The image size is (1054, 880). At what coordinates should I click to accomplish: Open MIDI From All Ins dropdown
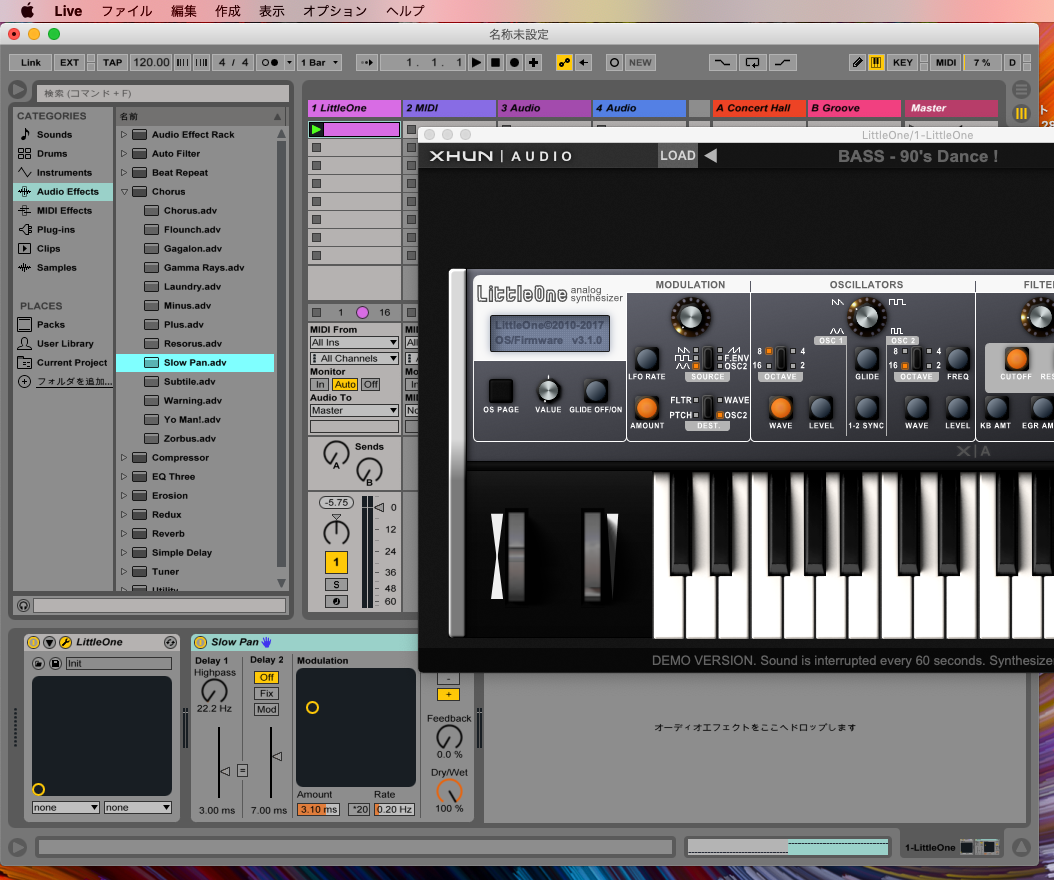[354, 342]
